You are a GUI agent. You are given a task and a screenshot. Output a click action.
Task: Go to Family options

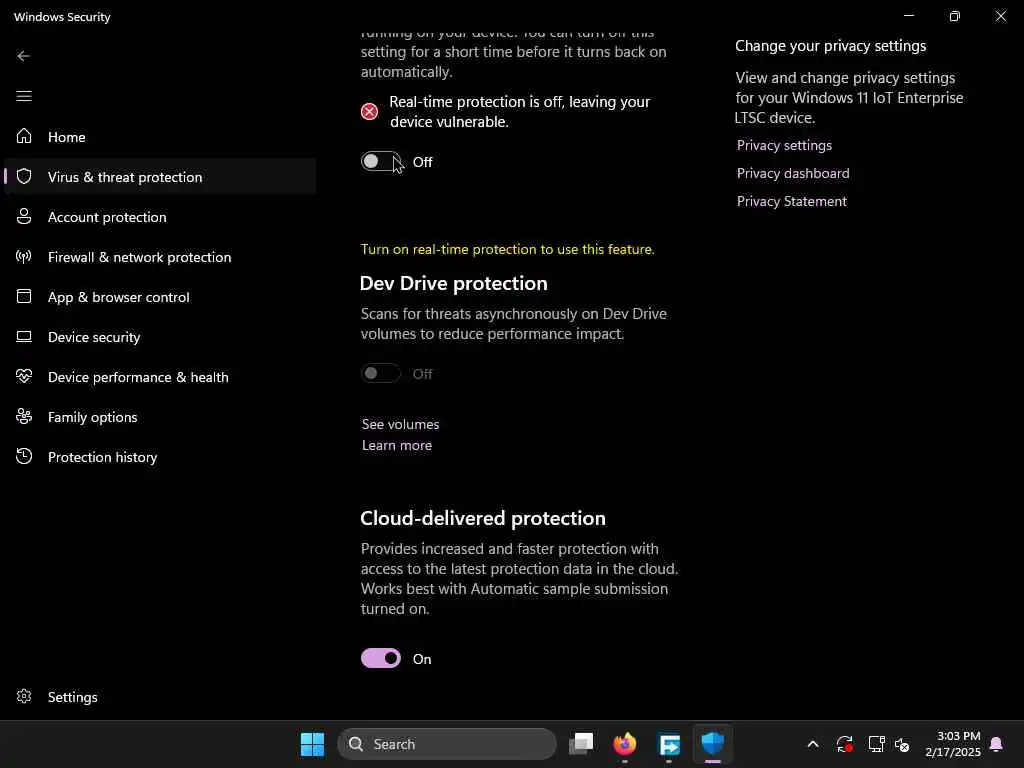click(x=160, y=417)
